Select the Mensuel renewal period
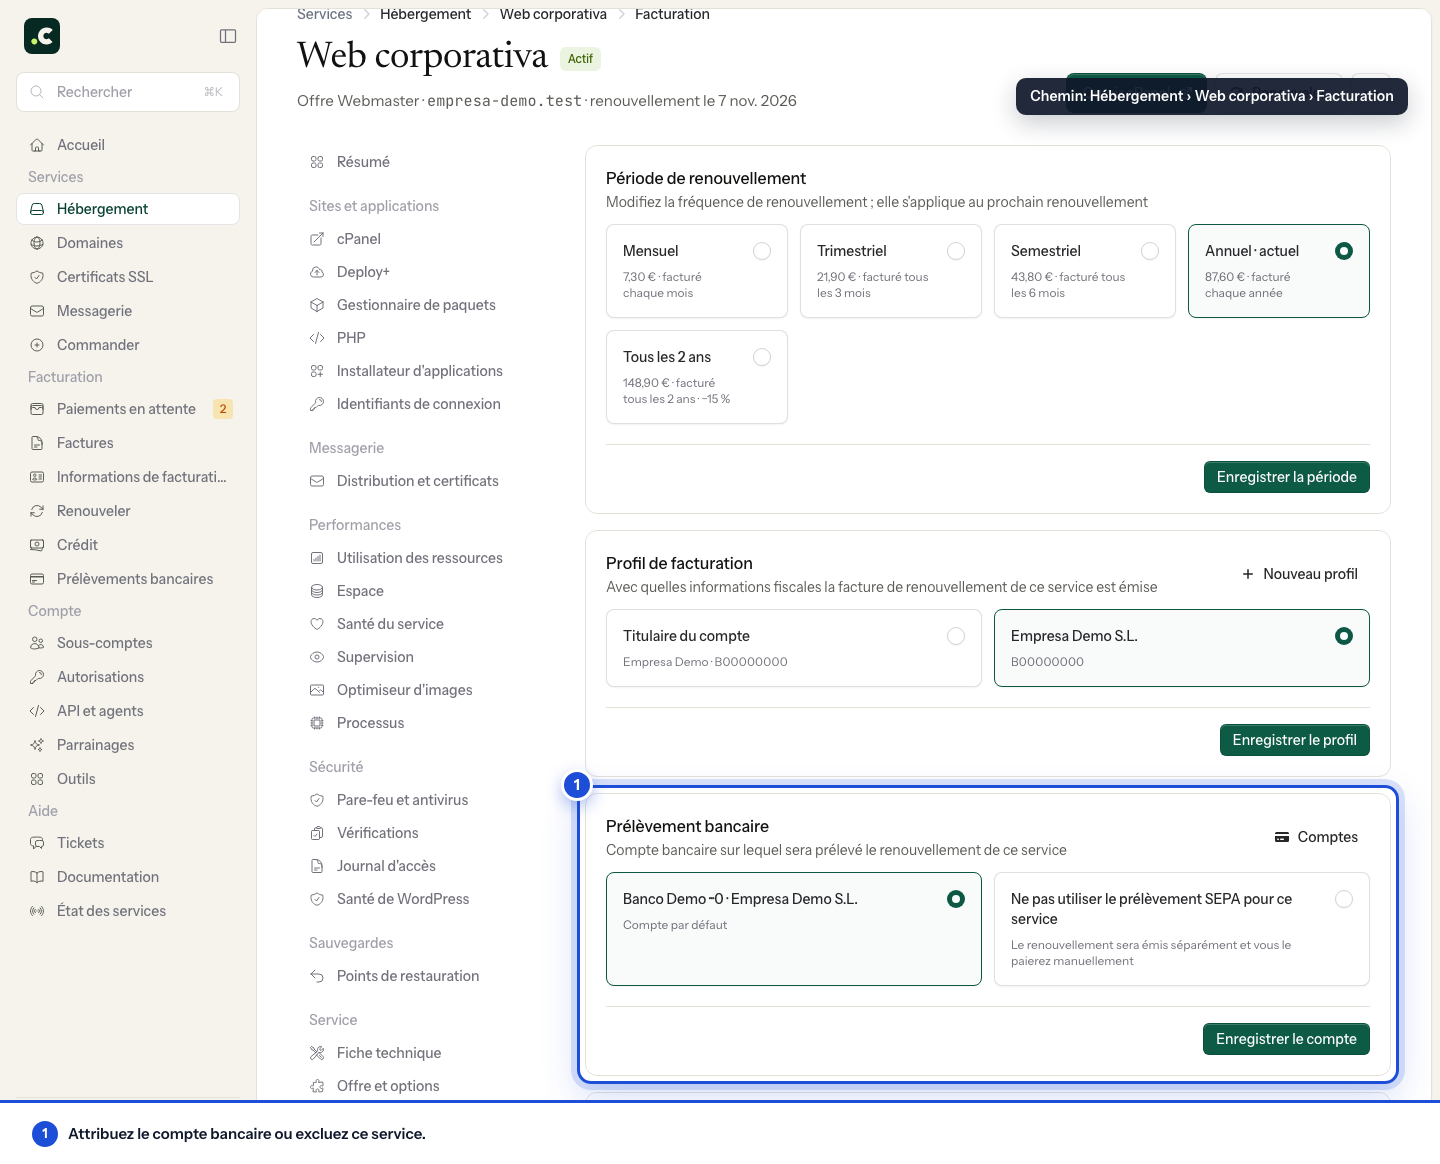The width and height of the screenshot is (1440, 1164). coord(697,271)
